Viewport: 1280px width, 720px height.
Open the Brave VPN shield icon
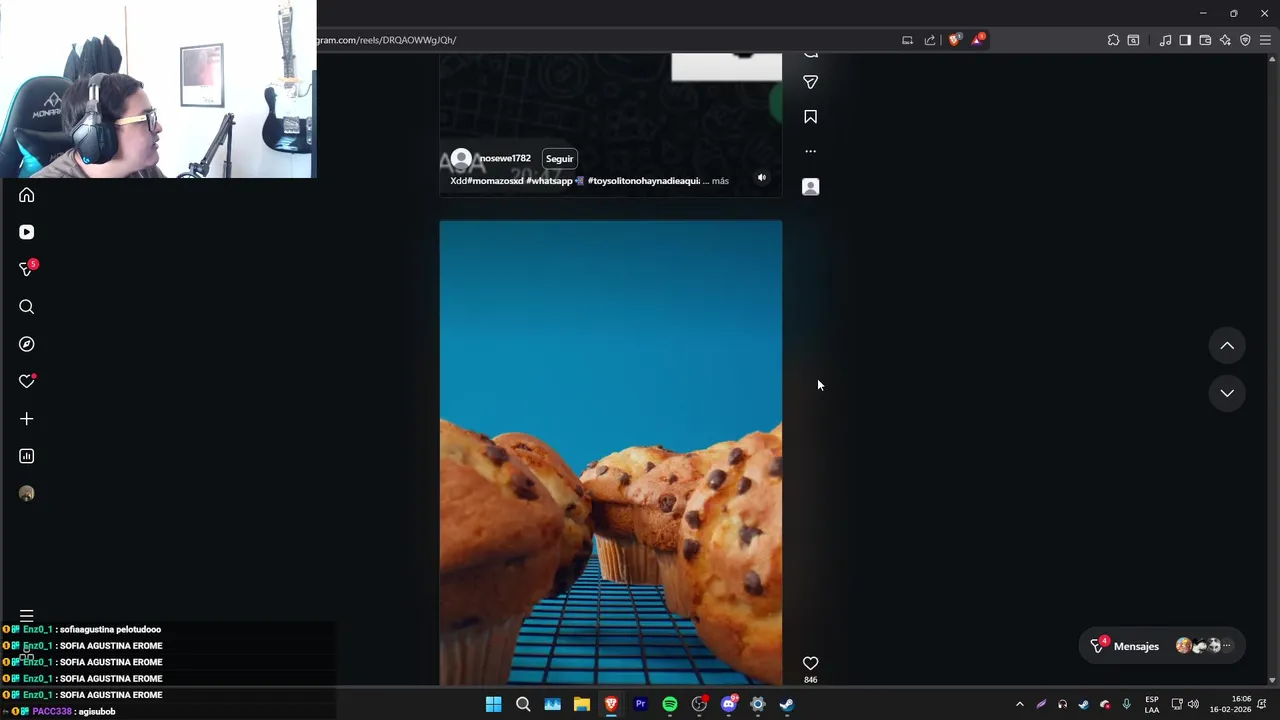tap(1245, 40)
